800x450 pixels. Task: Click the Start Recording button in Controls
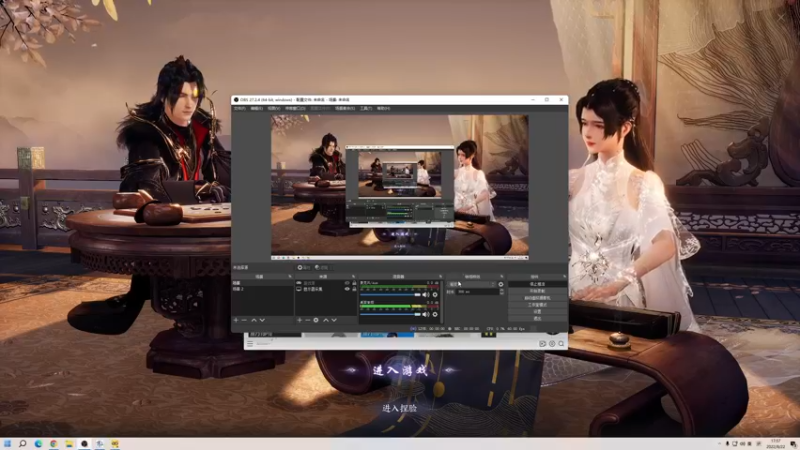537,291
